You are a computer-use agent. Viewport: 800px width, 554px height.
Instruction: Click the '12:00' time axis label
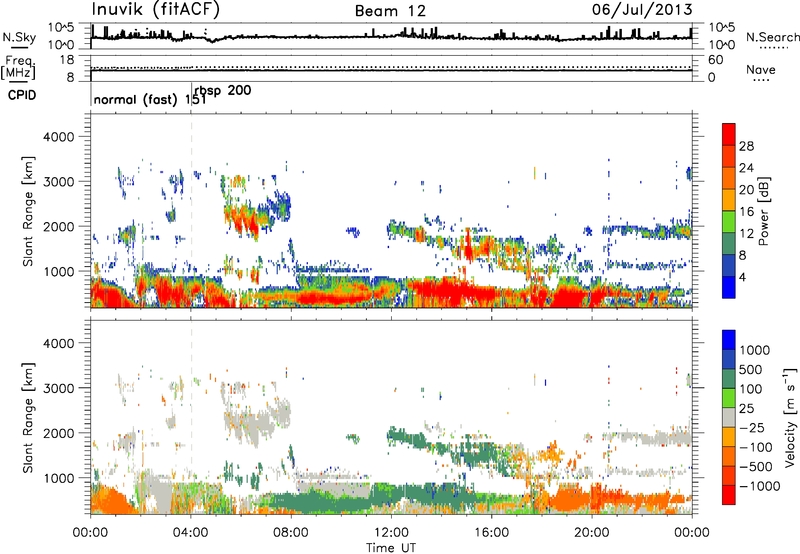(x=391, y=533)
